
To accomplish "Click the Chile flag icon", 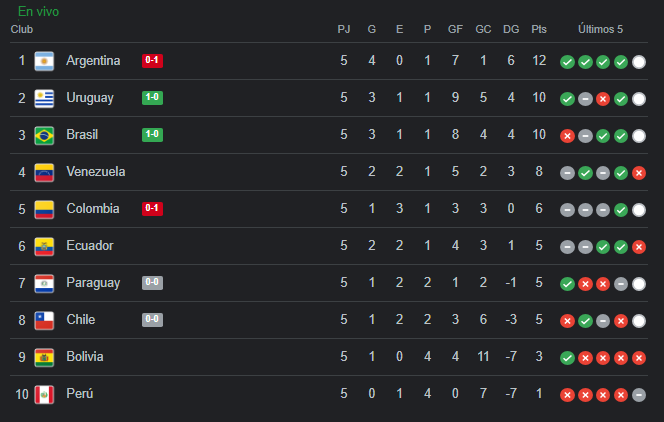I will point(44,320).
